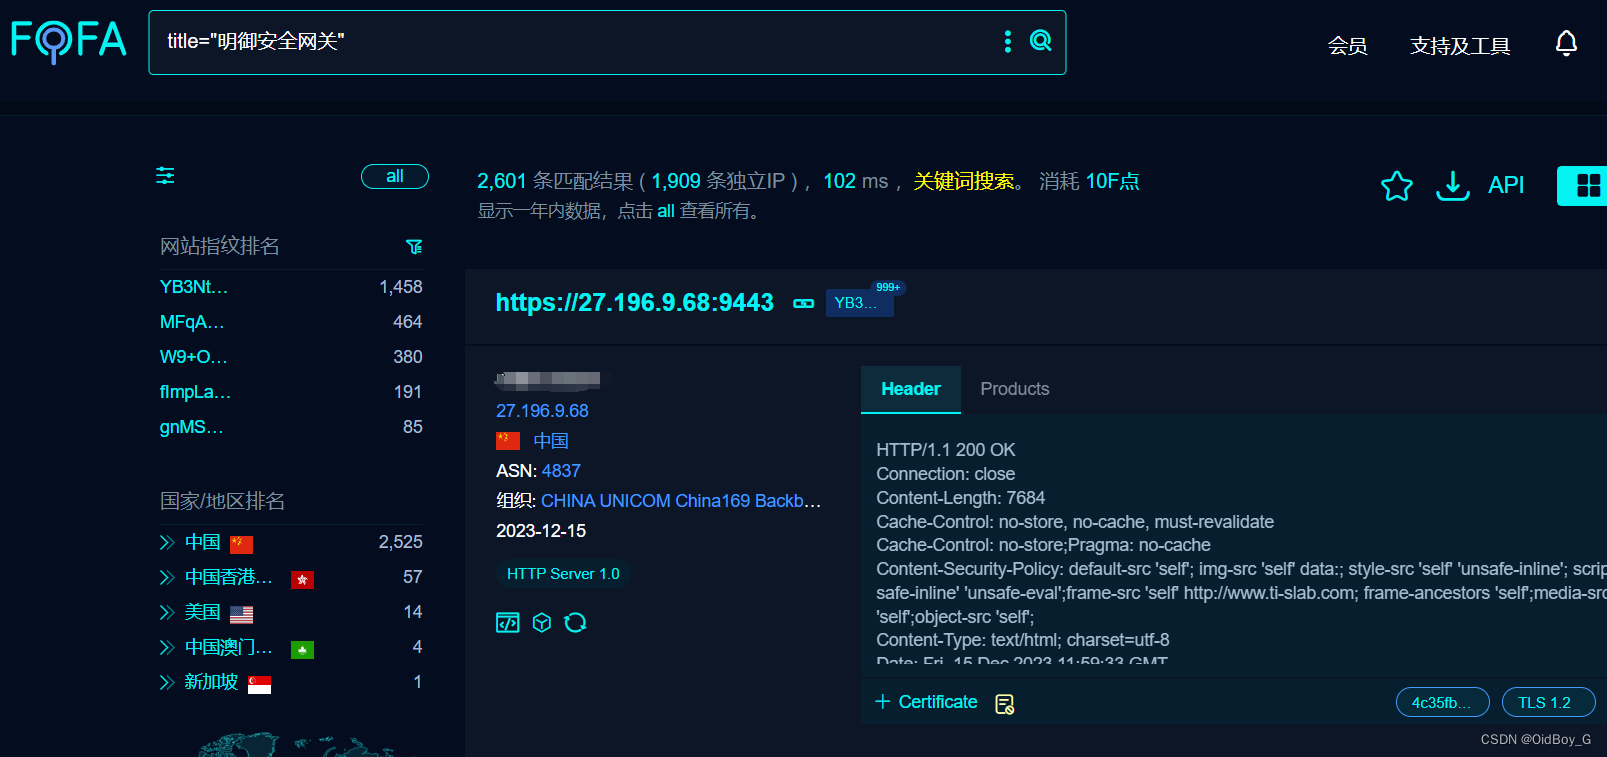Open notifications bell
This screenshot has width=1607, height=757.
[x=1566, y=44]
